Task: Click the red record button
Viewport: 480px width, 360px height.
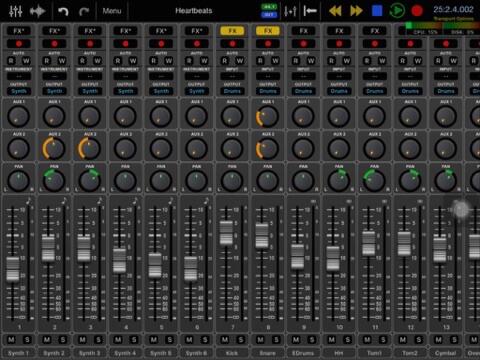Action: coord(417,11)
